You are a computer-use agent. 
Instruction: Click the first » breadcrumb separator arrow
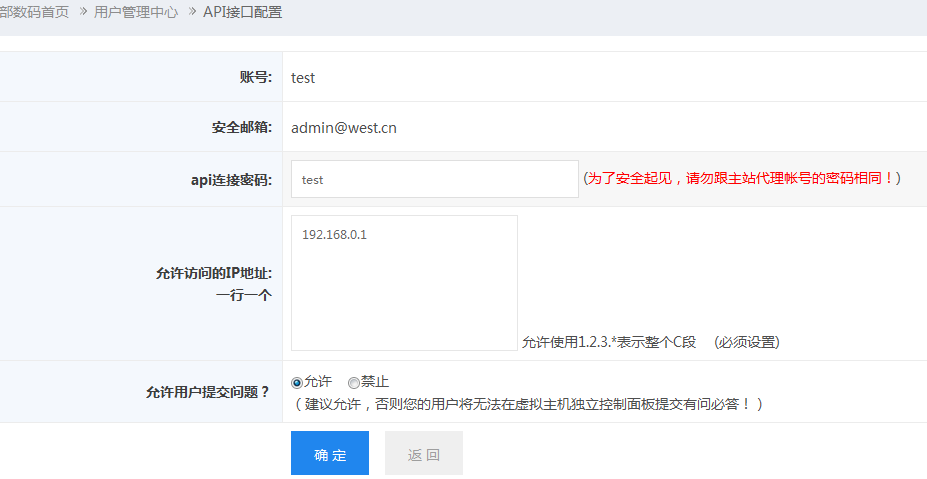click(x=83, y=13)
